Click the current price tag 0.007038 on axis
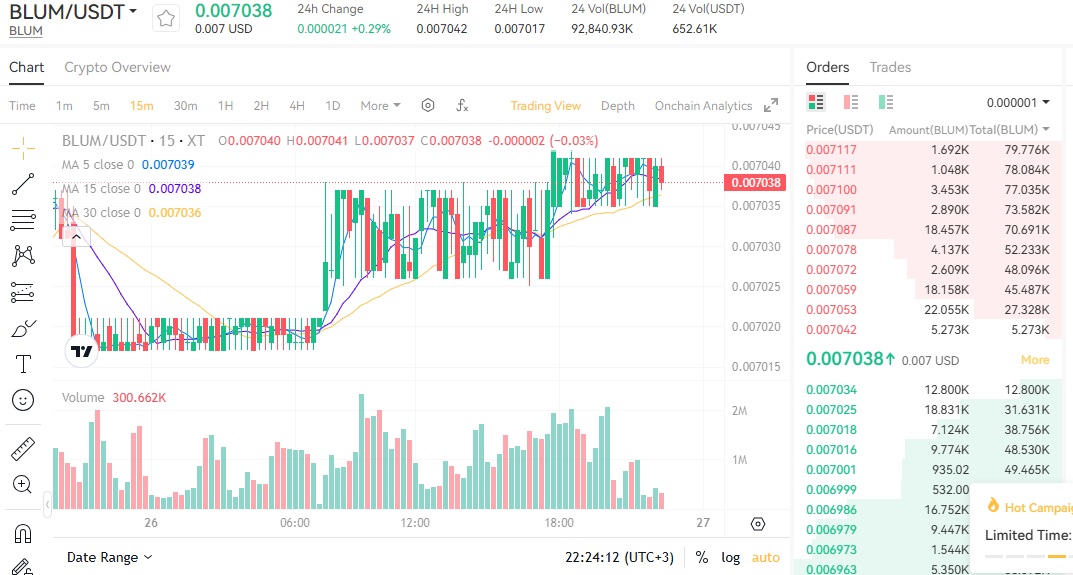The width and height of the screenshot is (1073, 575). [755, 183]
